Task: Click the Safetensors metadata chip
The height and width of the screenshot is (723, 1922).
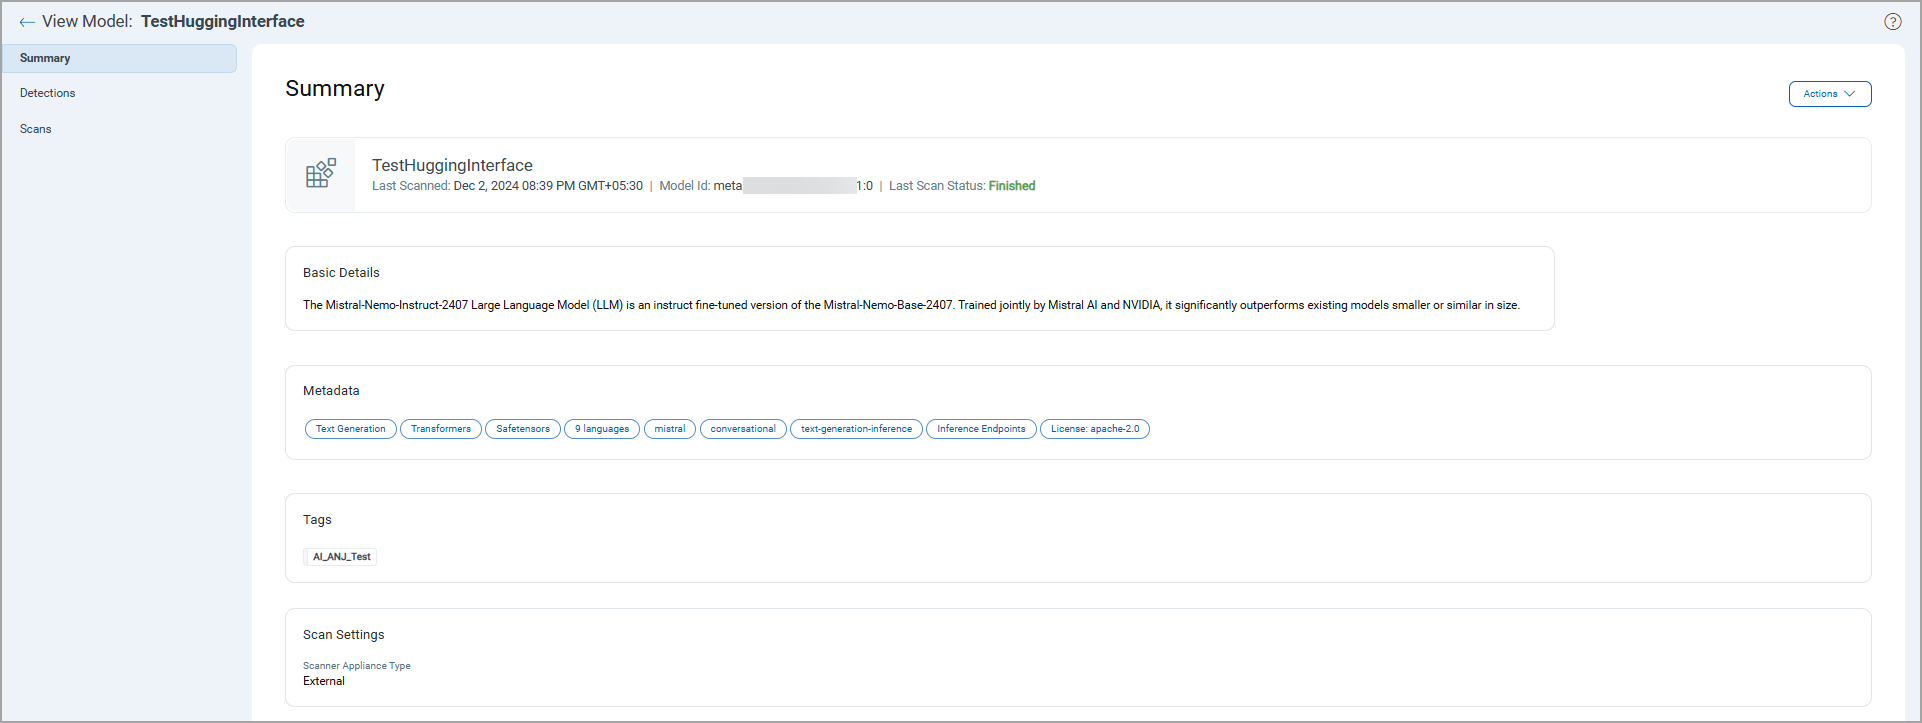Action: tap(523, 429)
